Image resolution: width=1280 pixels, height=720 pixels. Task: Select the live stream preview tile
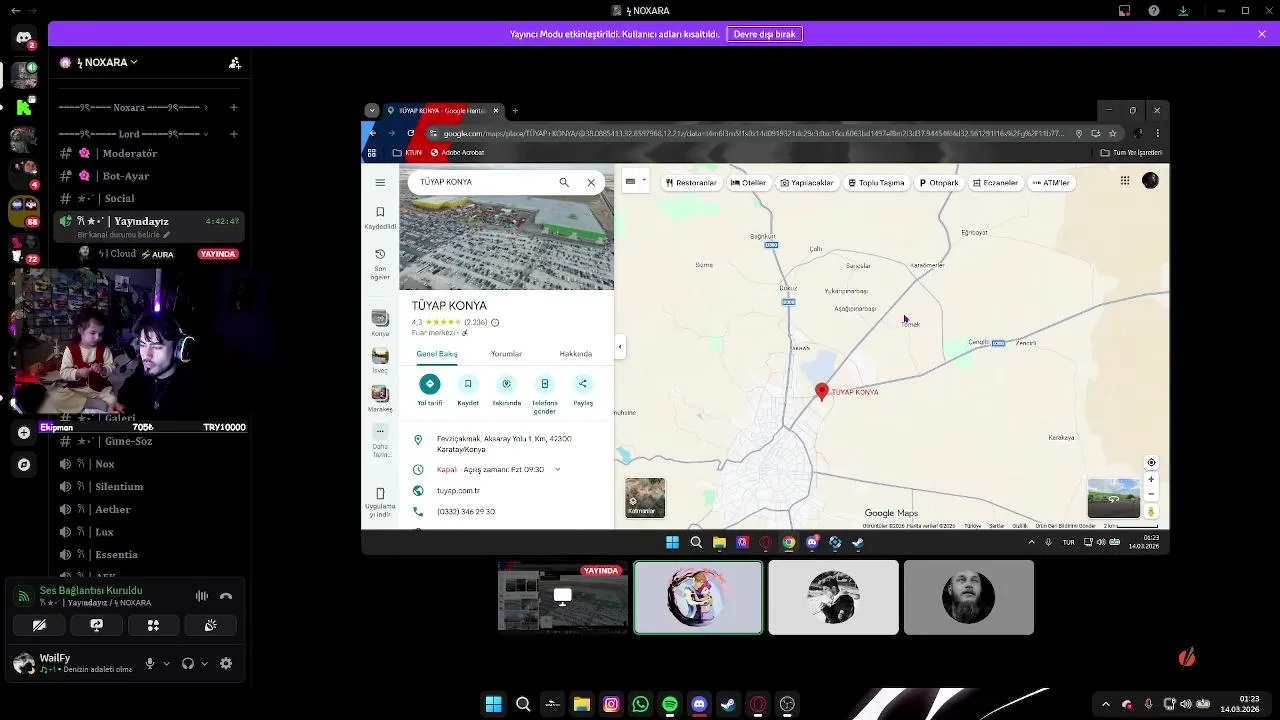coord(563,597)
